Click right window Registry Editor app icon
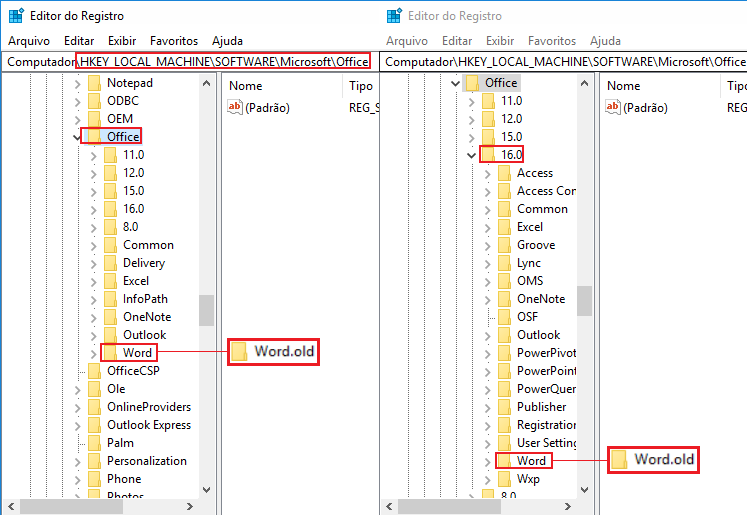747x515 pixels. click(394, 16)
